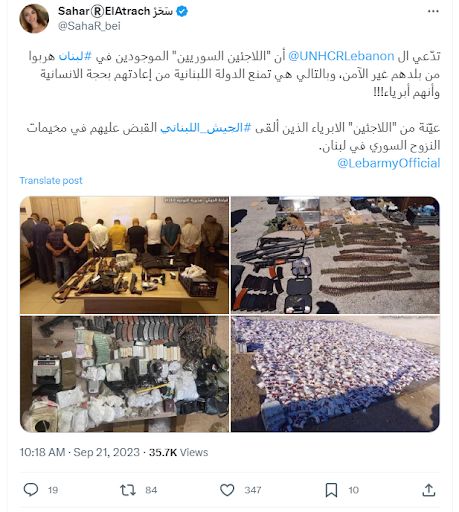View photo of spread-out pill packets
This screenshot has height=512, width=459.
tap(335, 374)
